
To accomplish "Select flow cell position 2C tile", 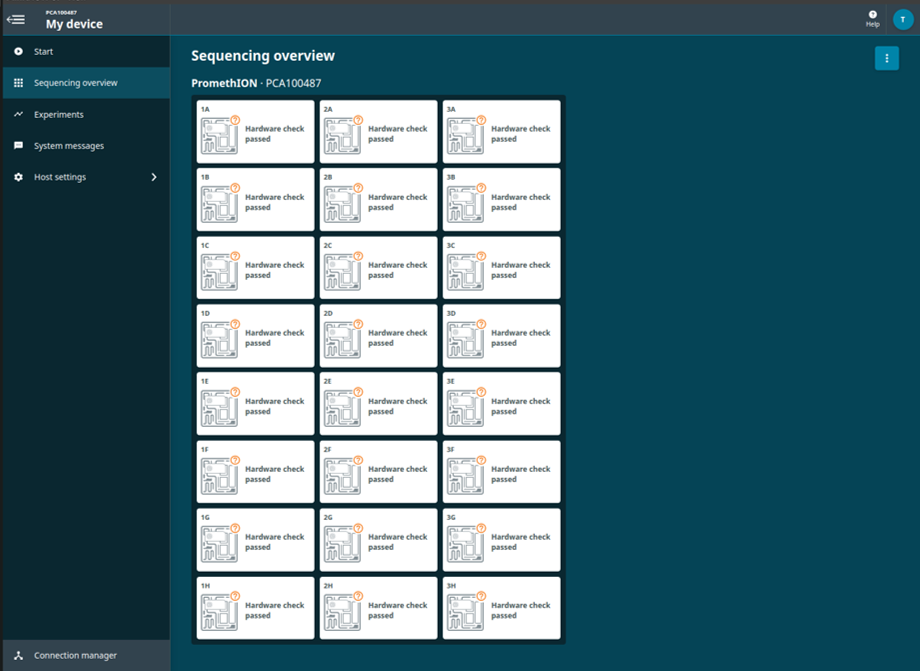I will click(x=378, y=268).
